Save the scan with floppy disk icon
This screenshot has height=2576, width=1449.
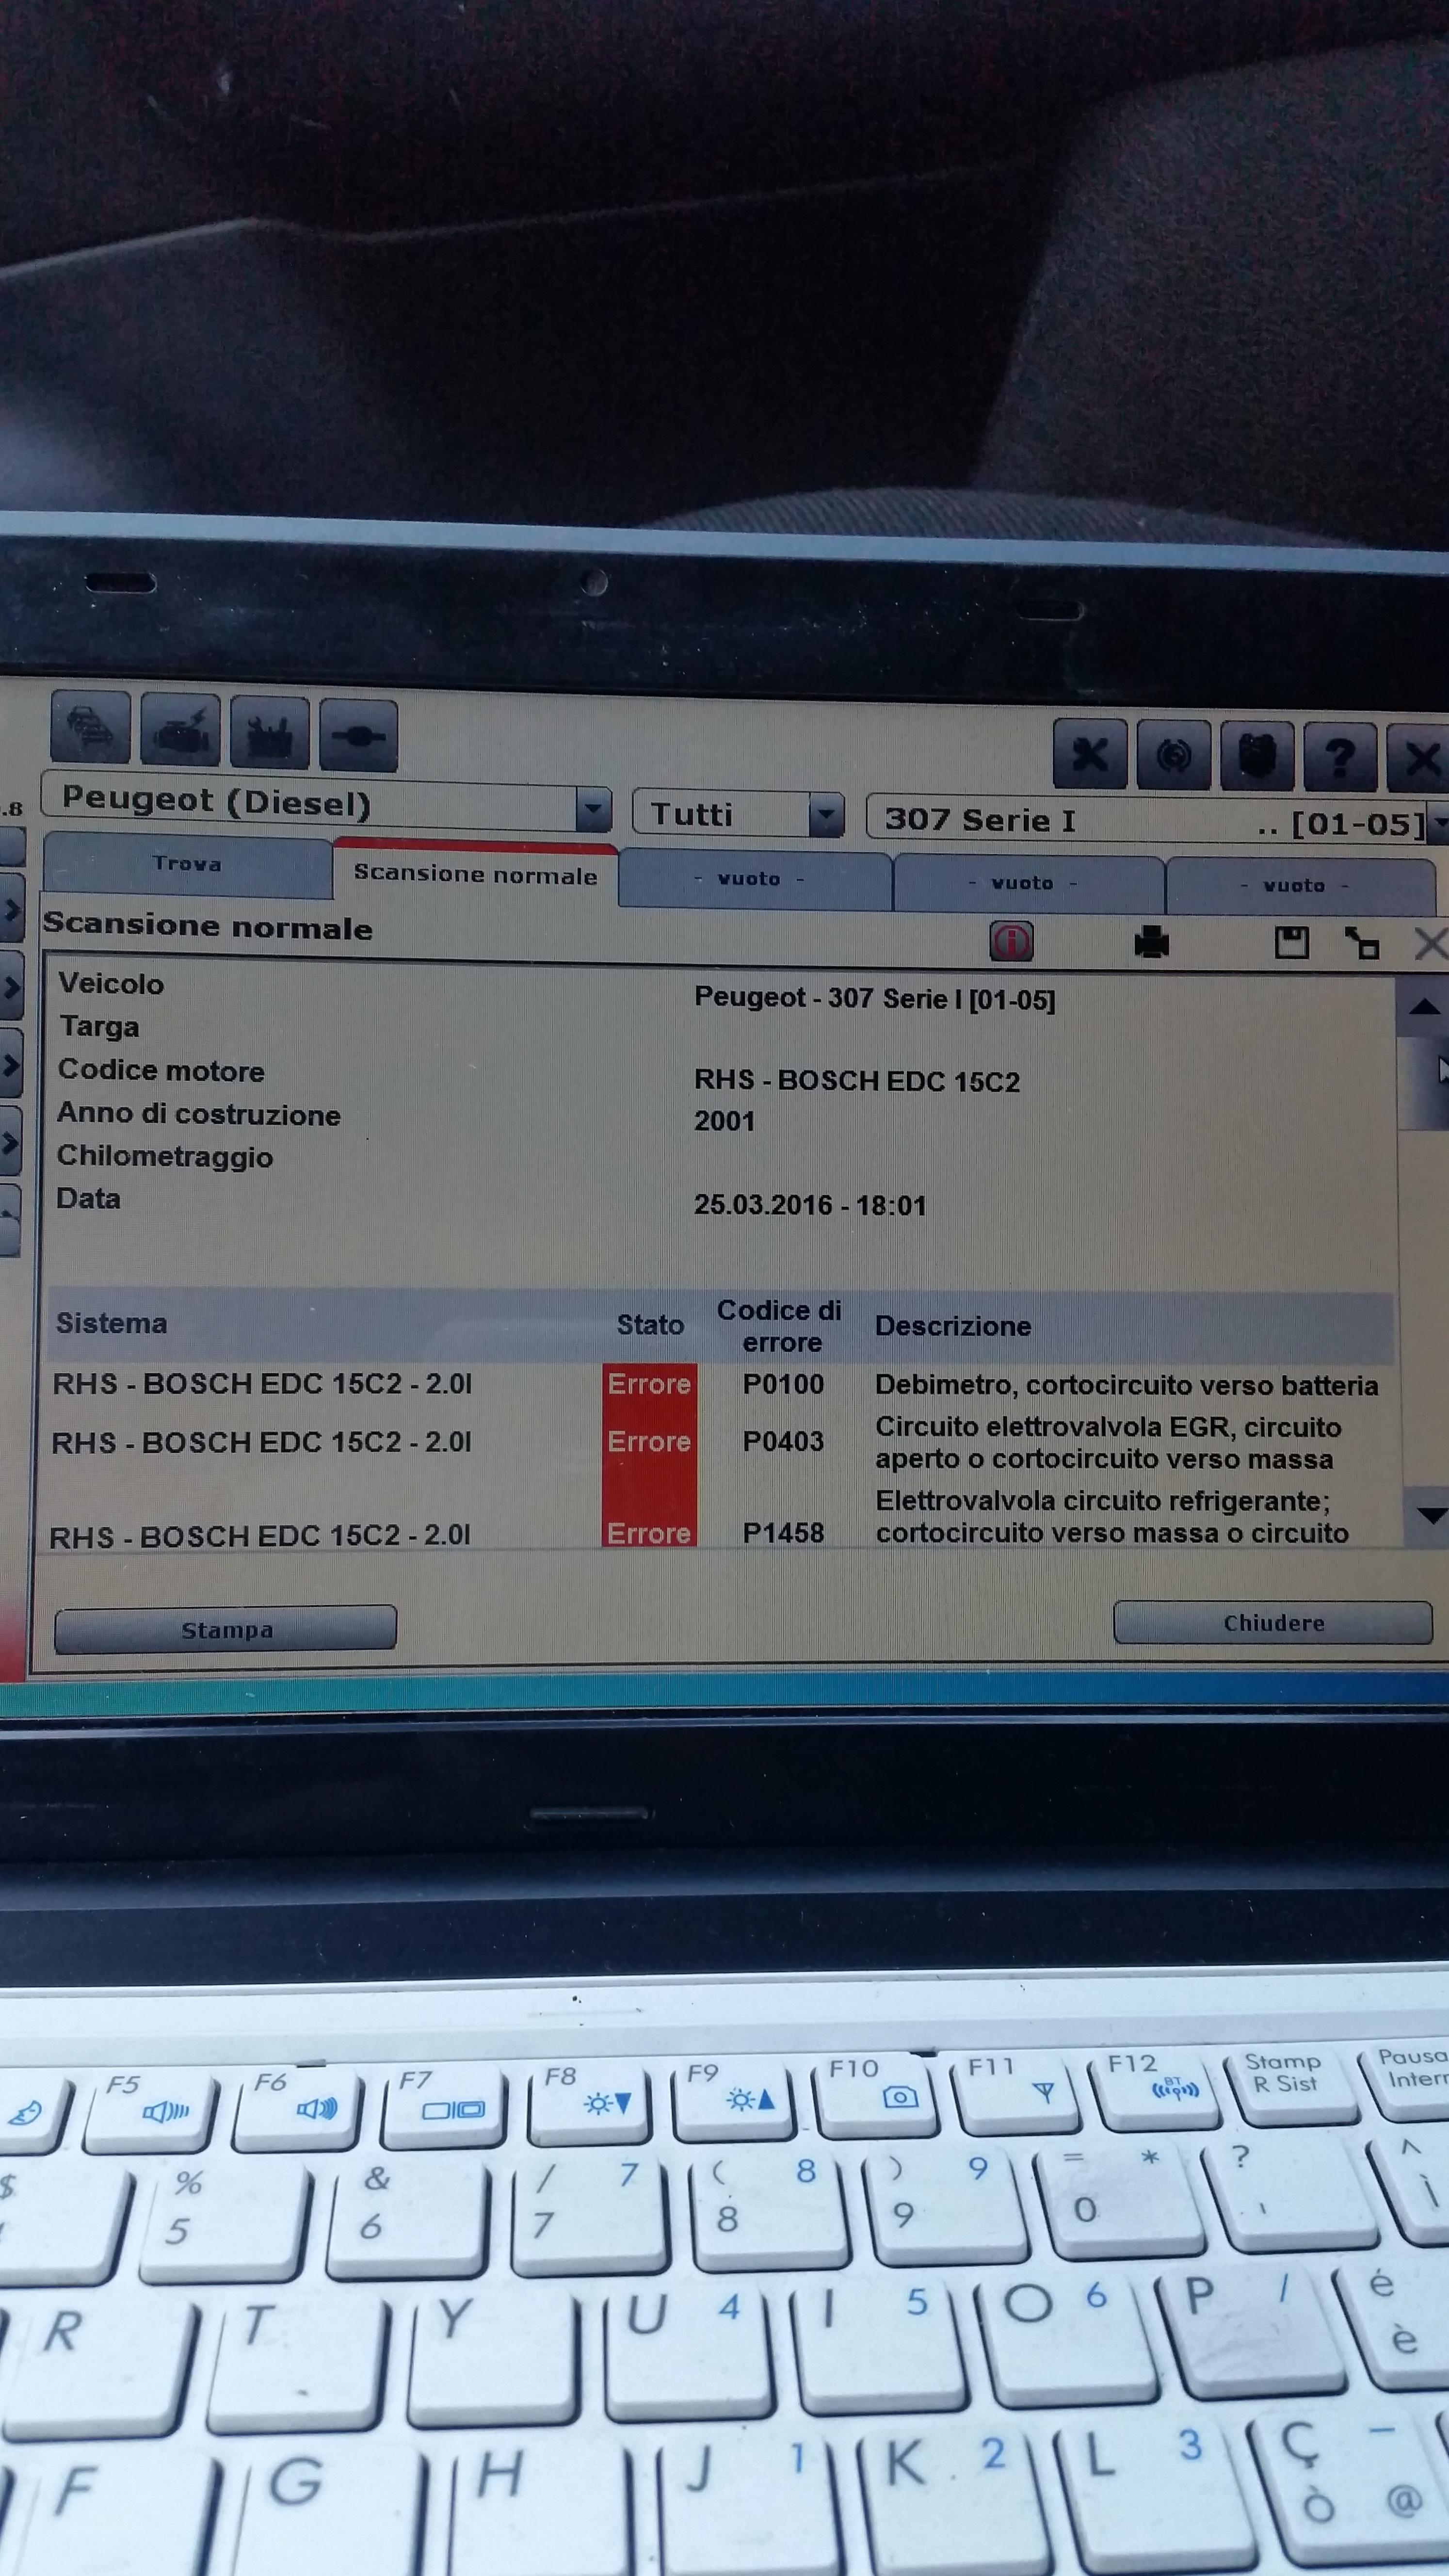coord(1291,943)
